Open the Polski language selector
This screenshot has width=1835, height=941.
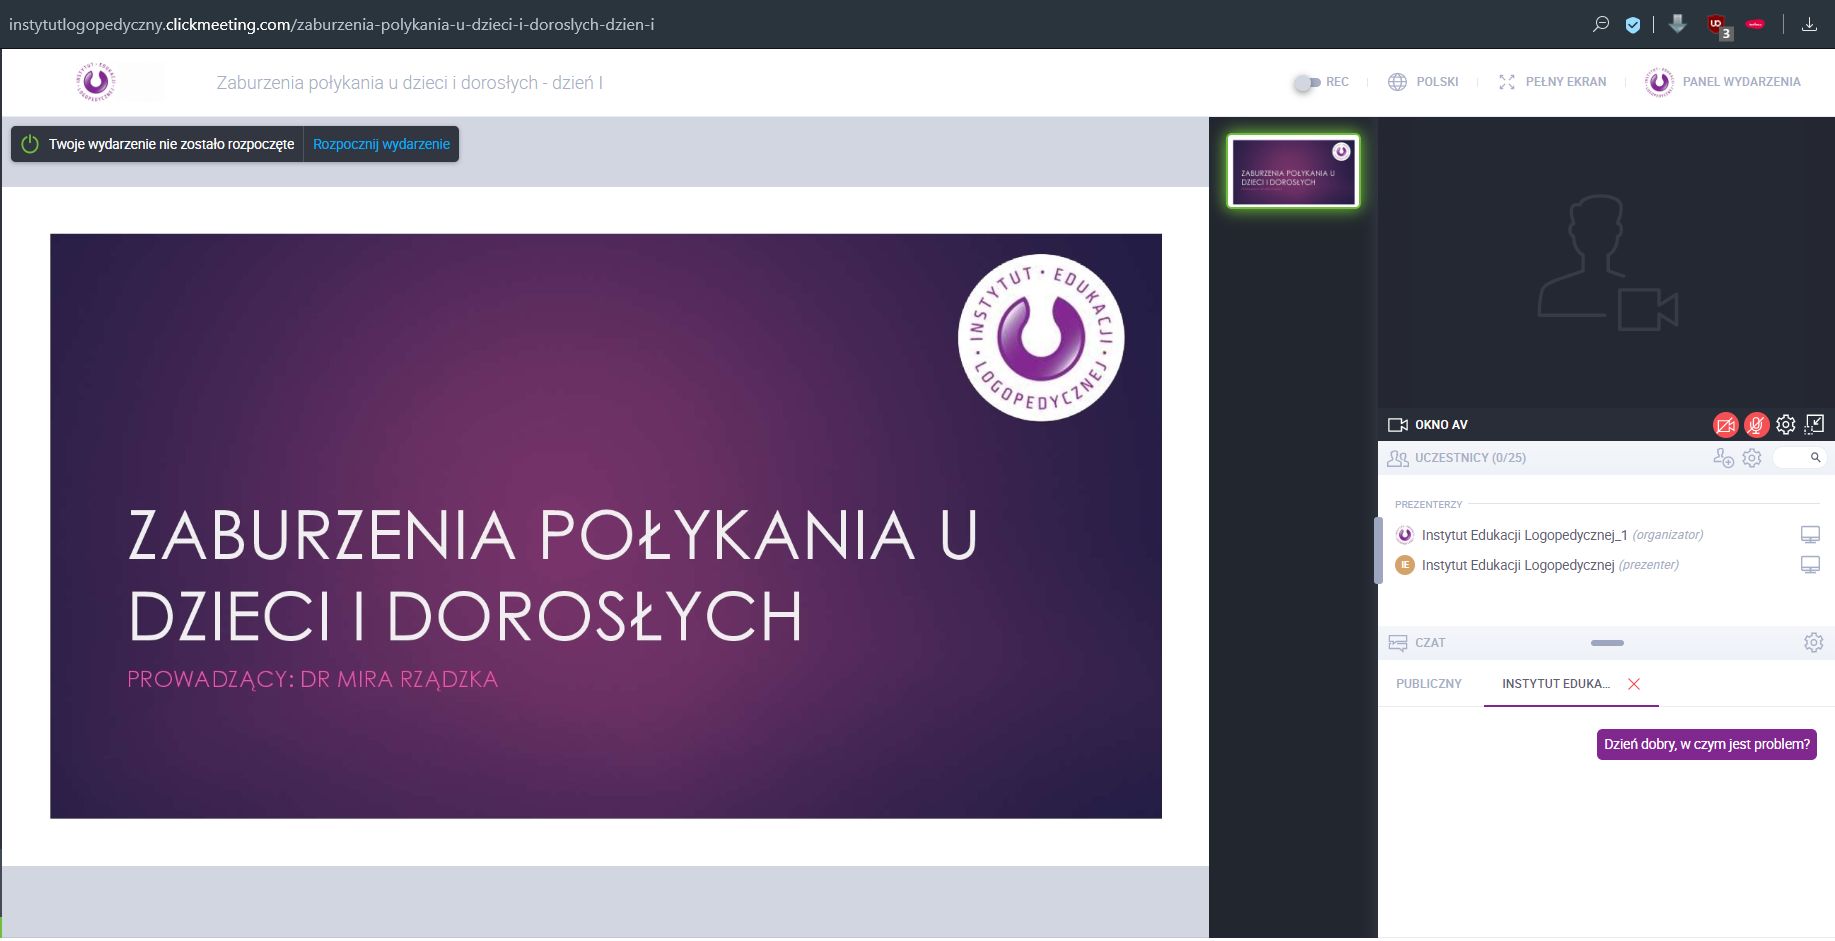click(x=1424, y=82)
